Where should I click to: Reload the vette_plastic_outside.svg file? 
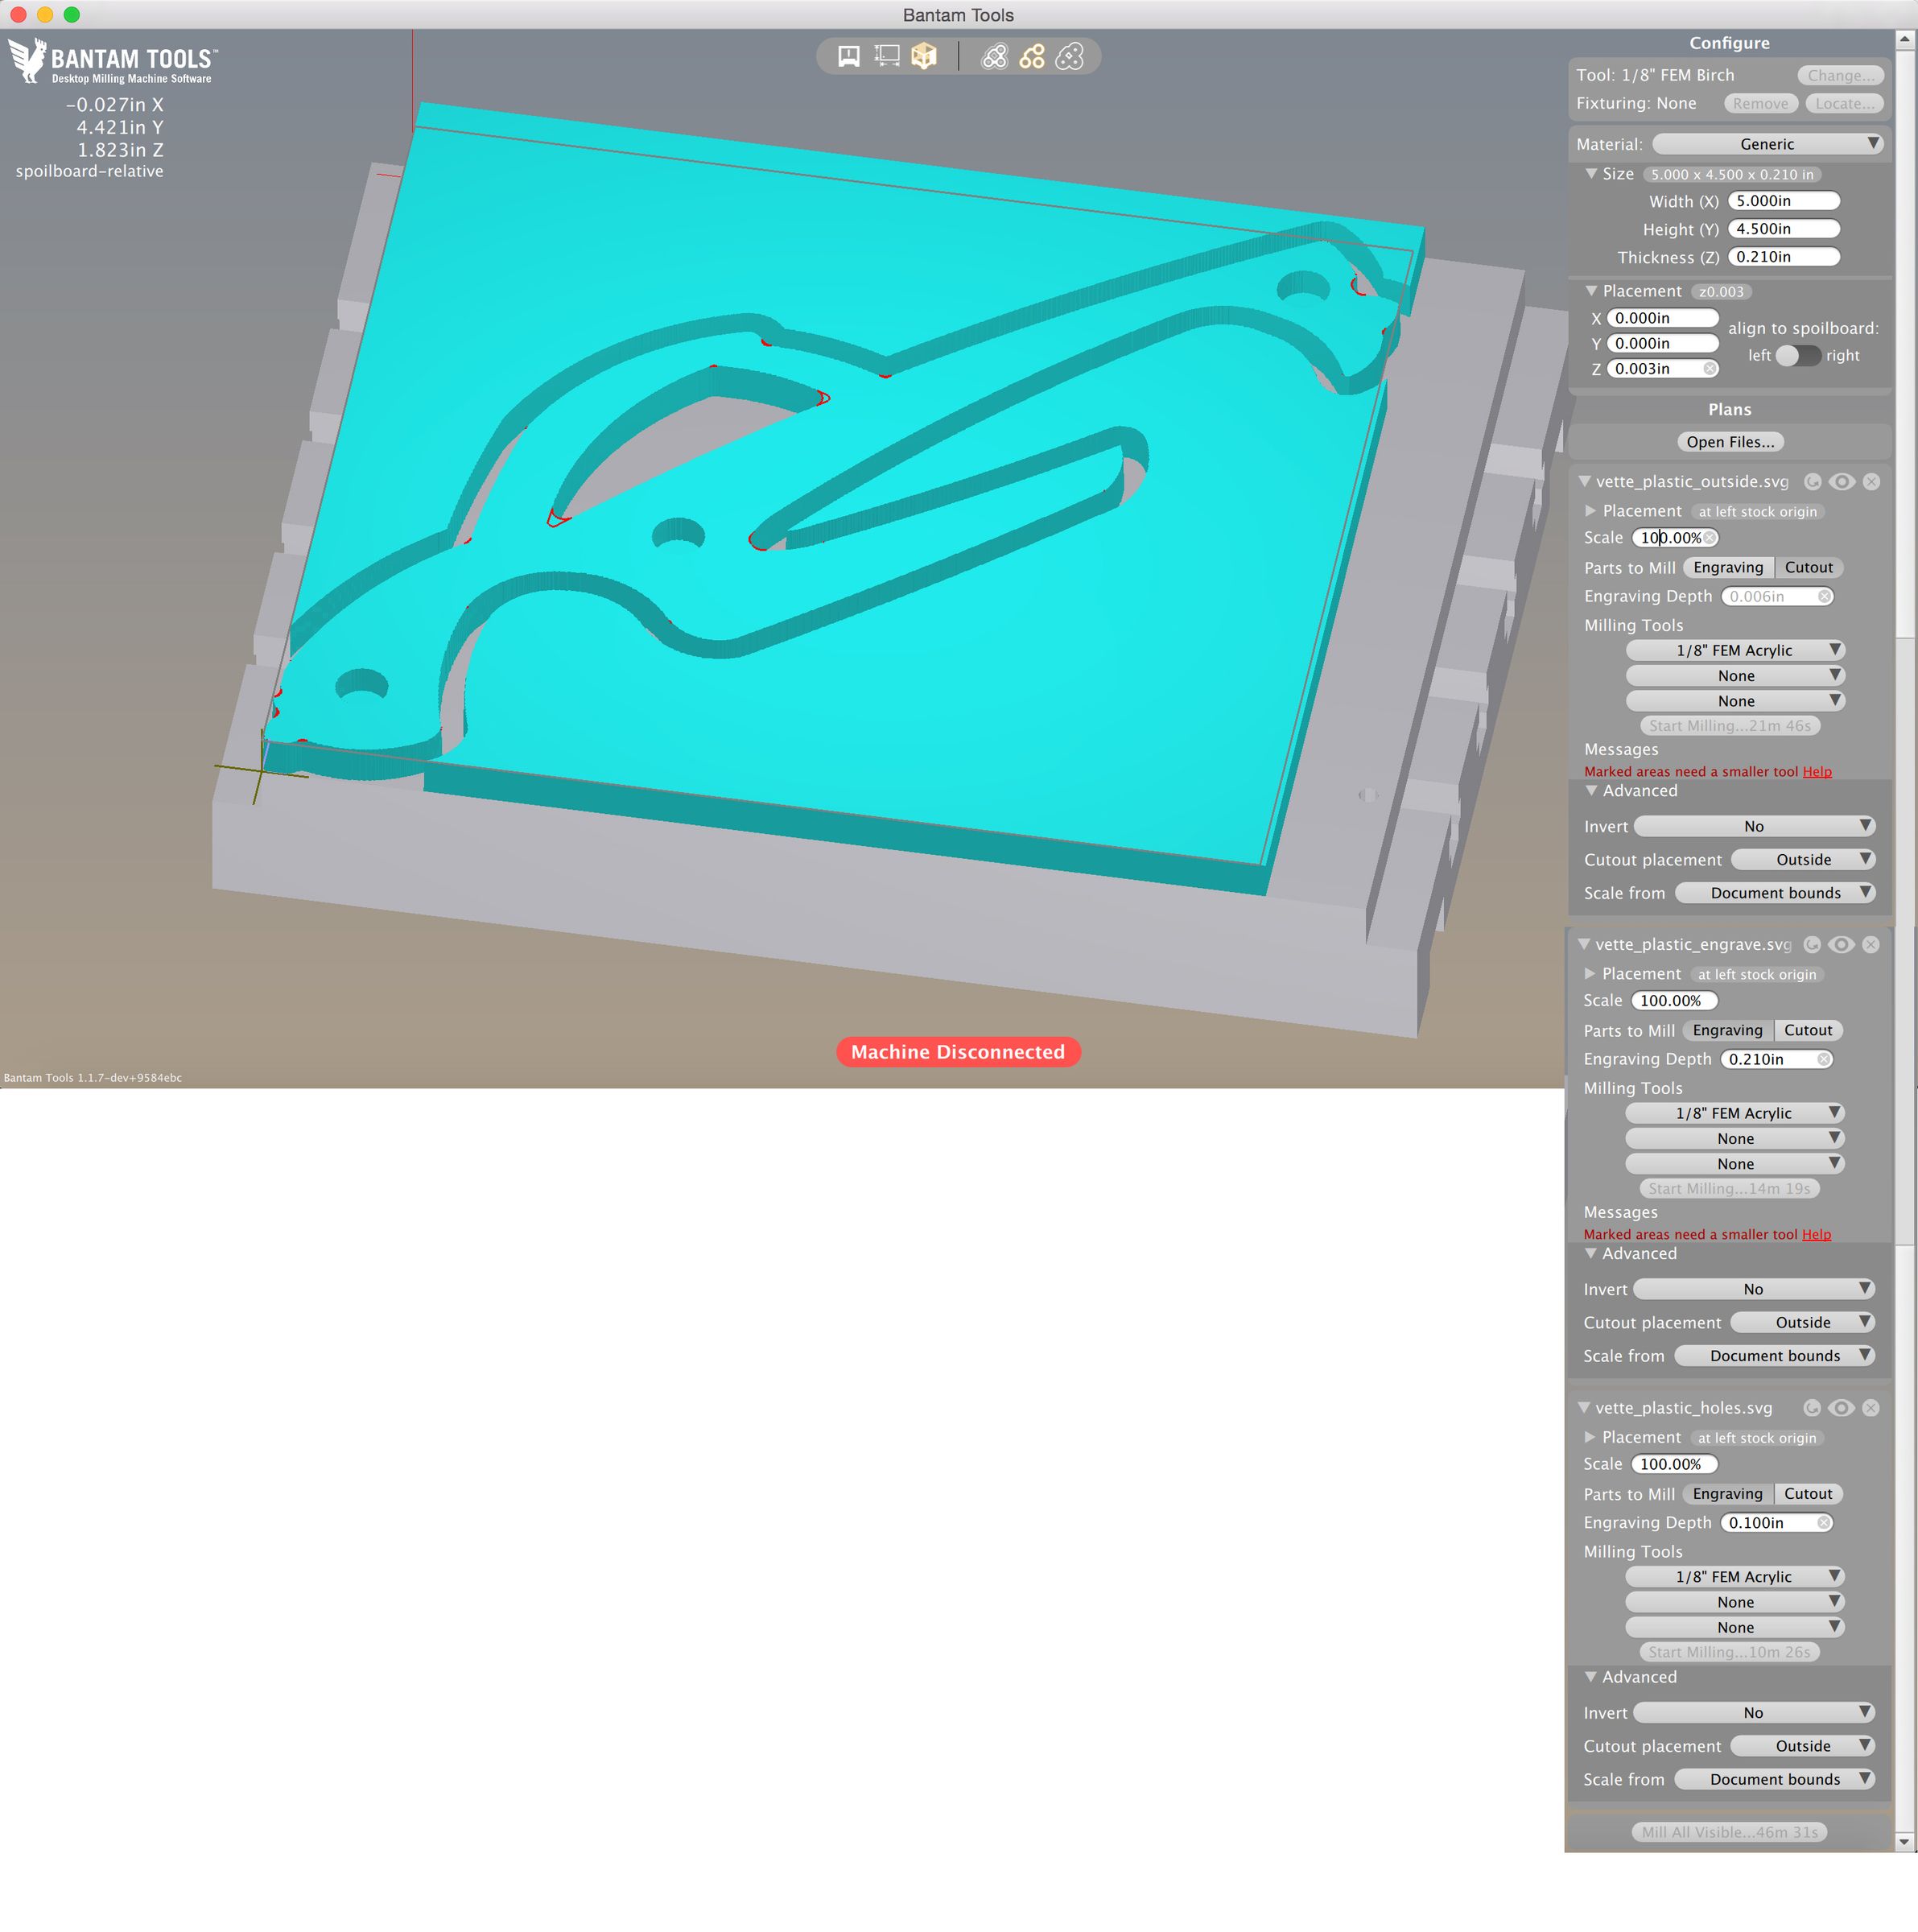click(1812, 482)
